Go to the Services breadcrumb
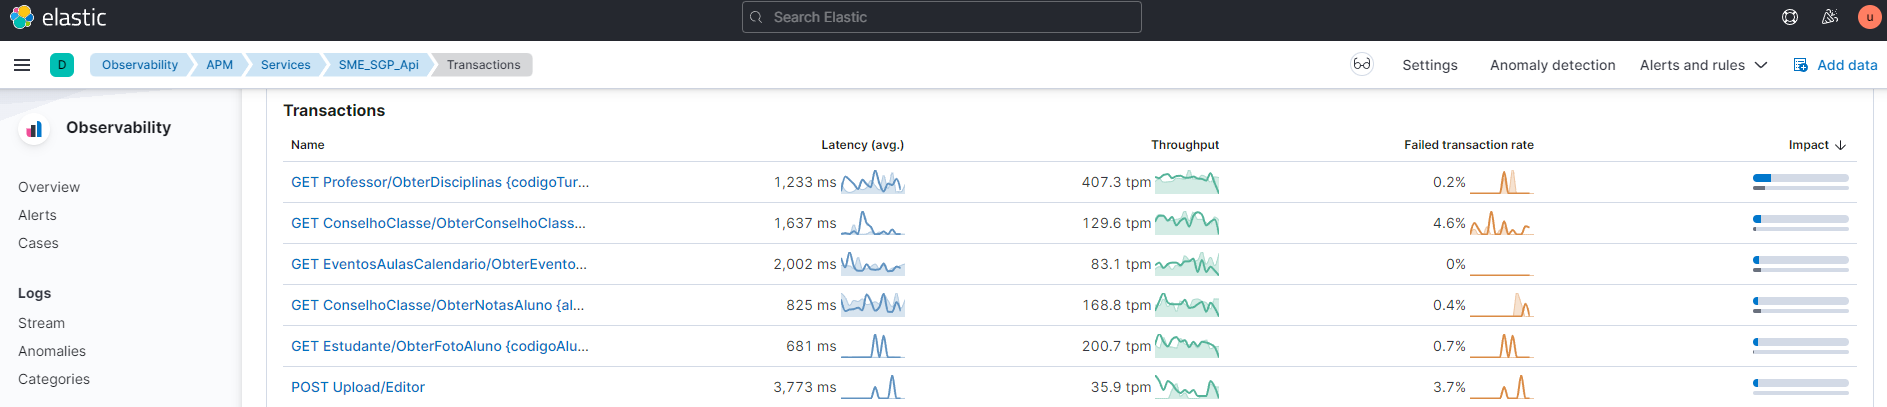1887x407 pixels. point(285,65)
